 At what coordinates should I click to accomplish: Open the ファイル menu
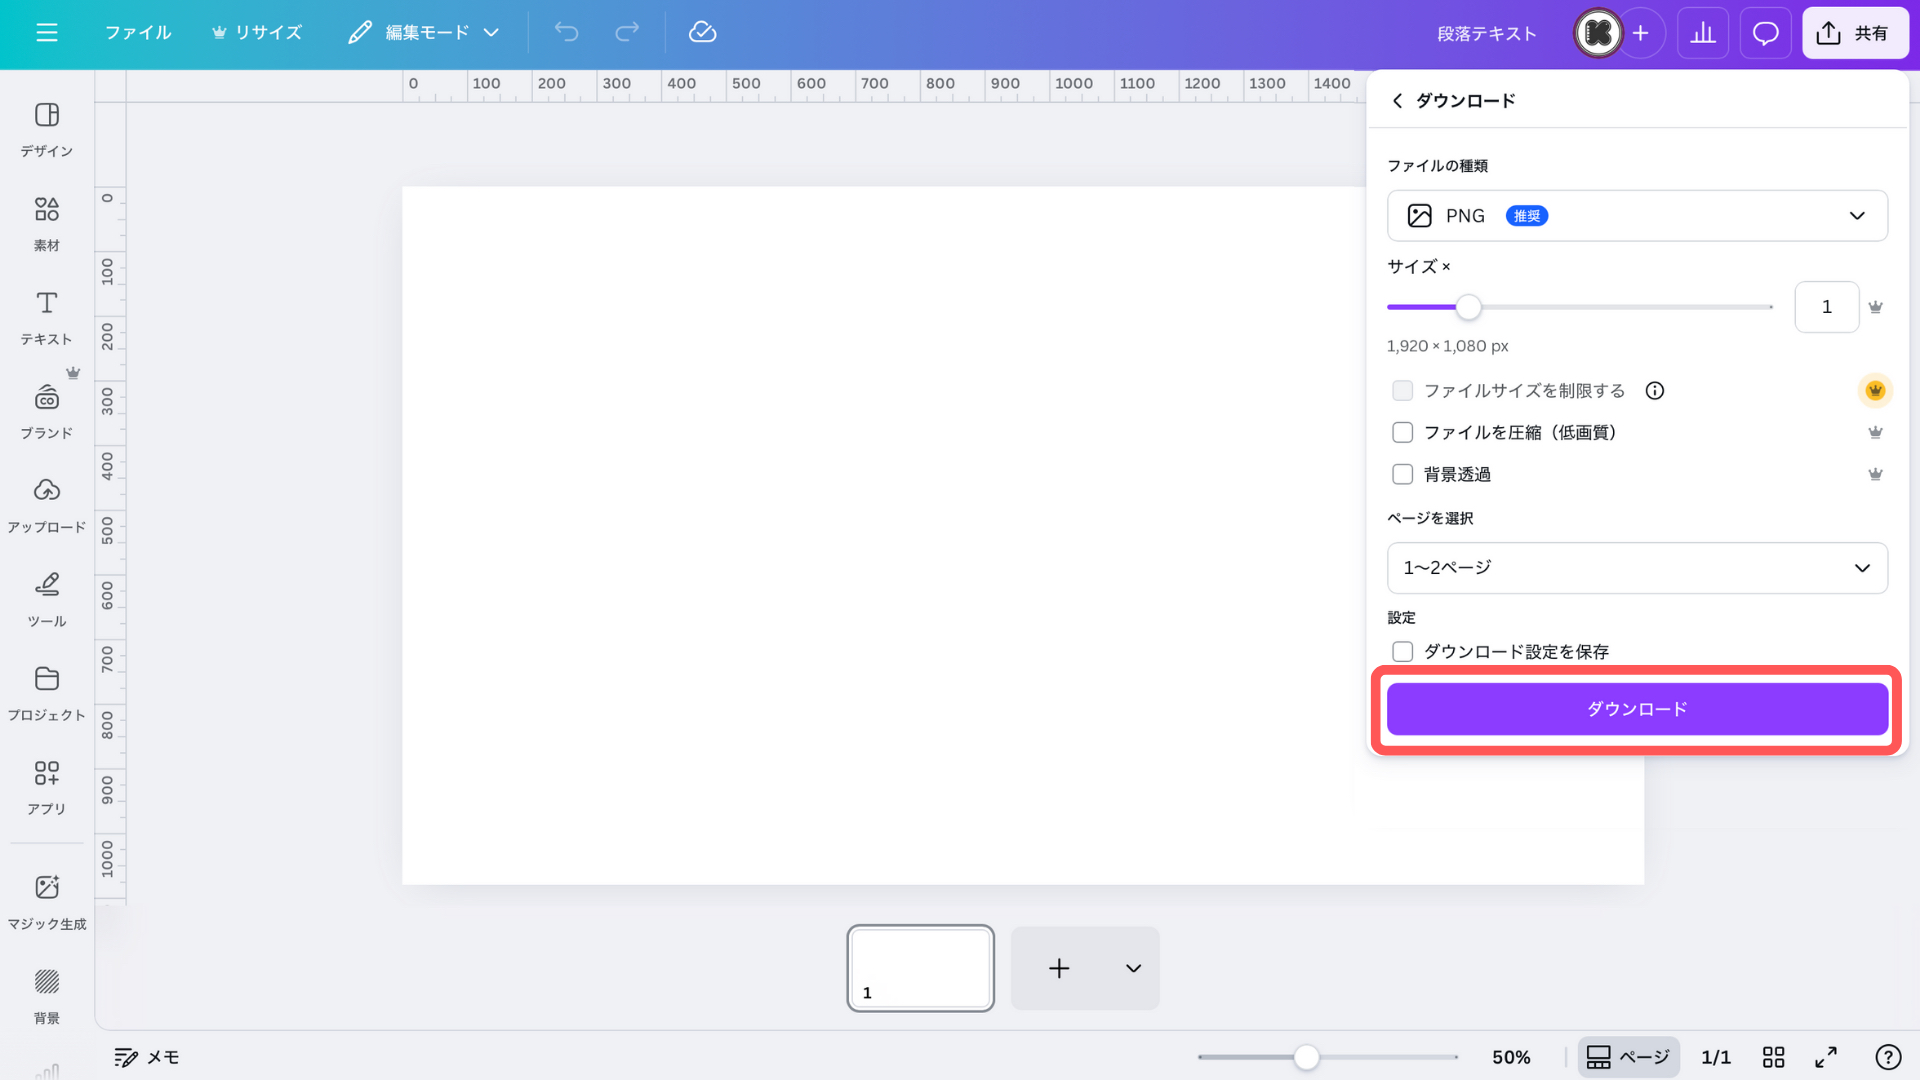tap(138, 33)
